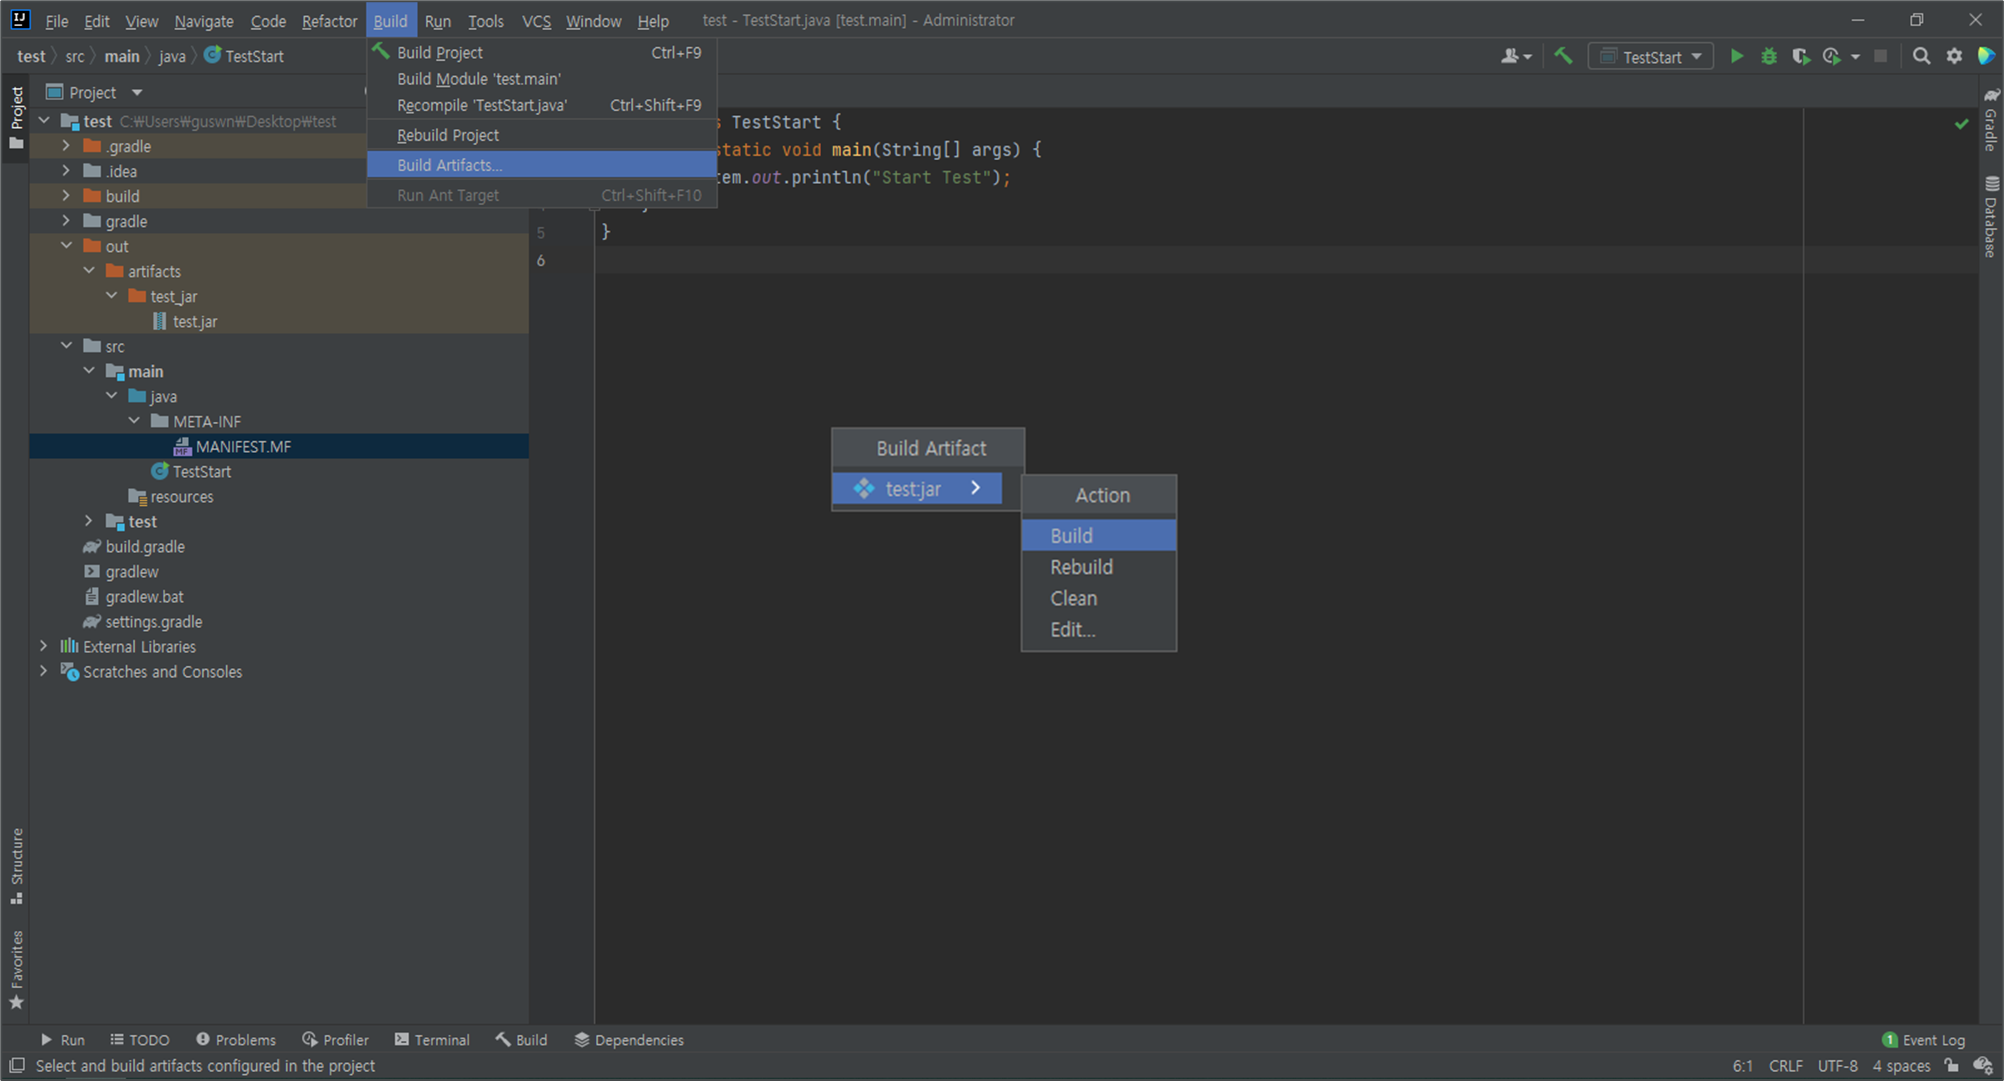Select Rebuild Project menu item
The width and height of the screenshot is (2004, 1081).
click(541, 135)
